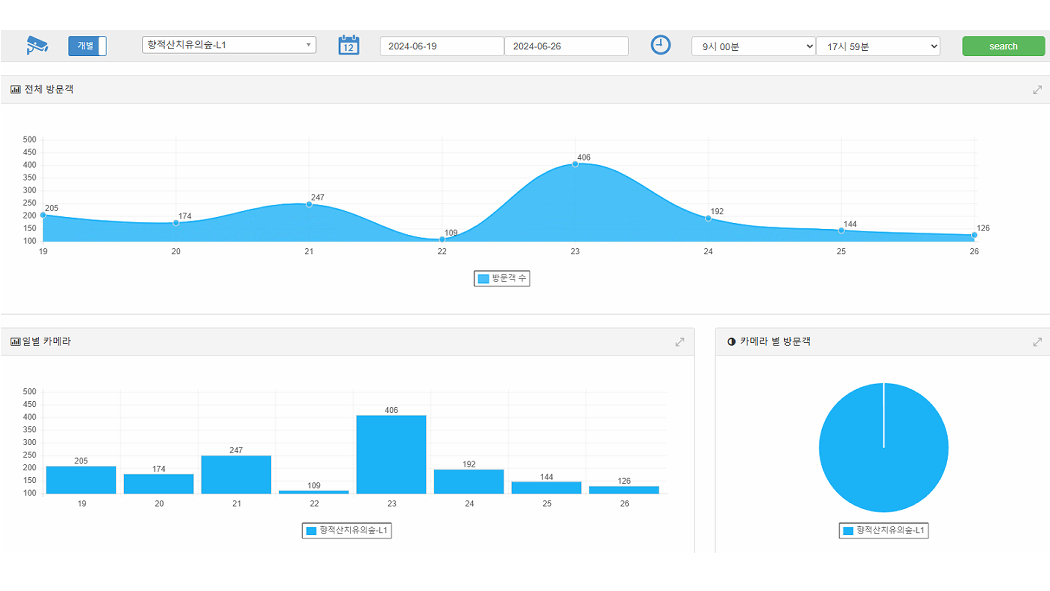Viewport: 1050px width, 591px height.
Task: Click the green search button
Action: pos(1002,46)
